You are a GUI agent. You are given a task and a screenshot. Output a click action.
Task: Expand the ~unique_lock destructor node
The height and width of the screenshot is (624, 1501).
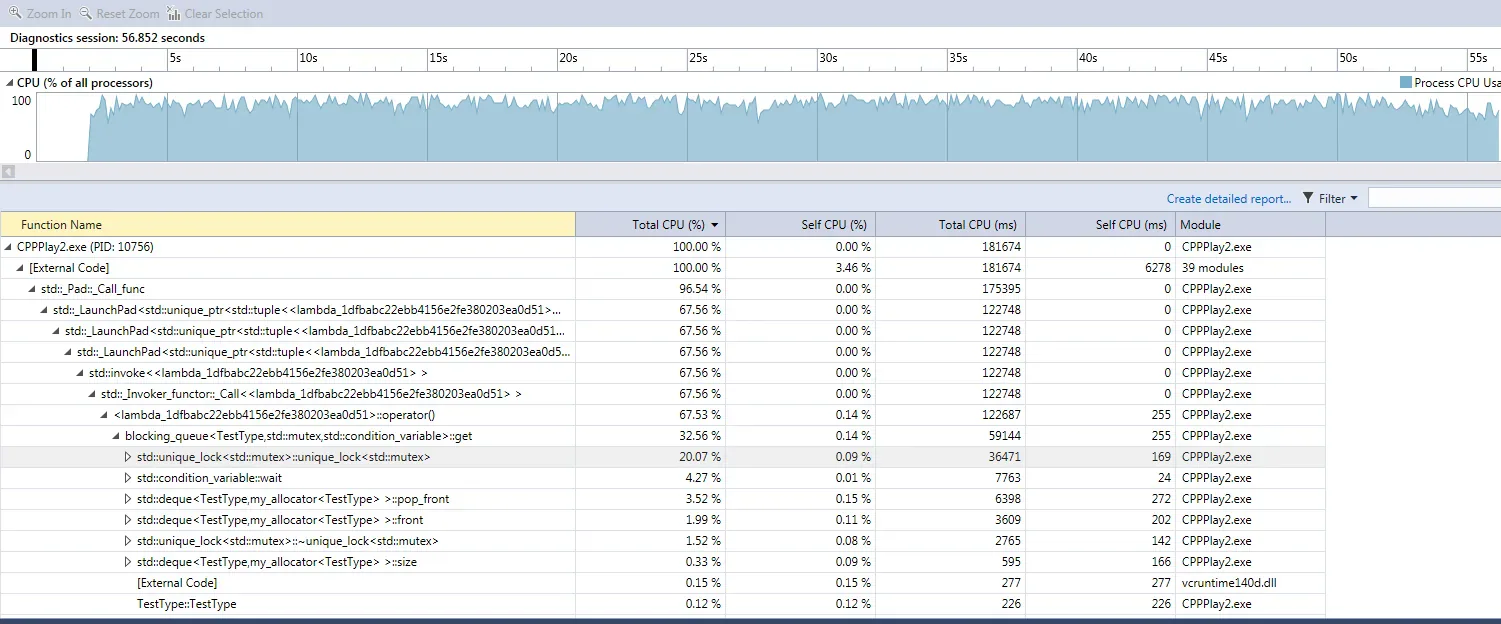click(128, 541)
